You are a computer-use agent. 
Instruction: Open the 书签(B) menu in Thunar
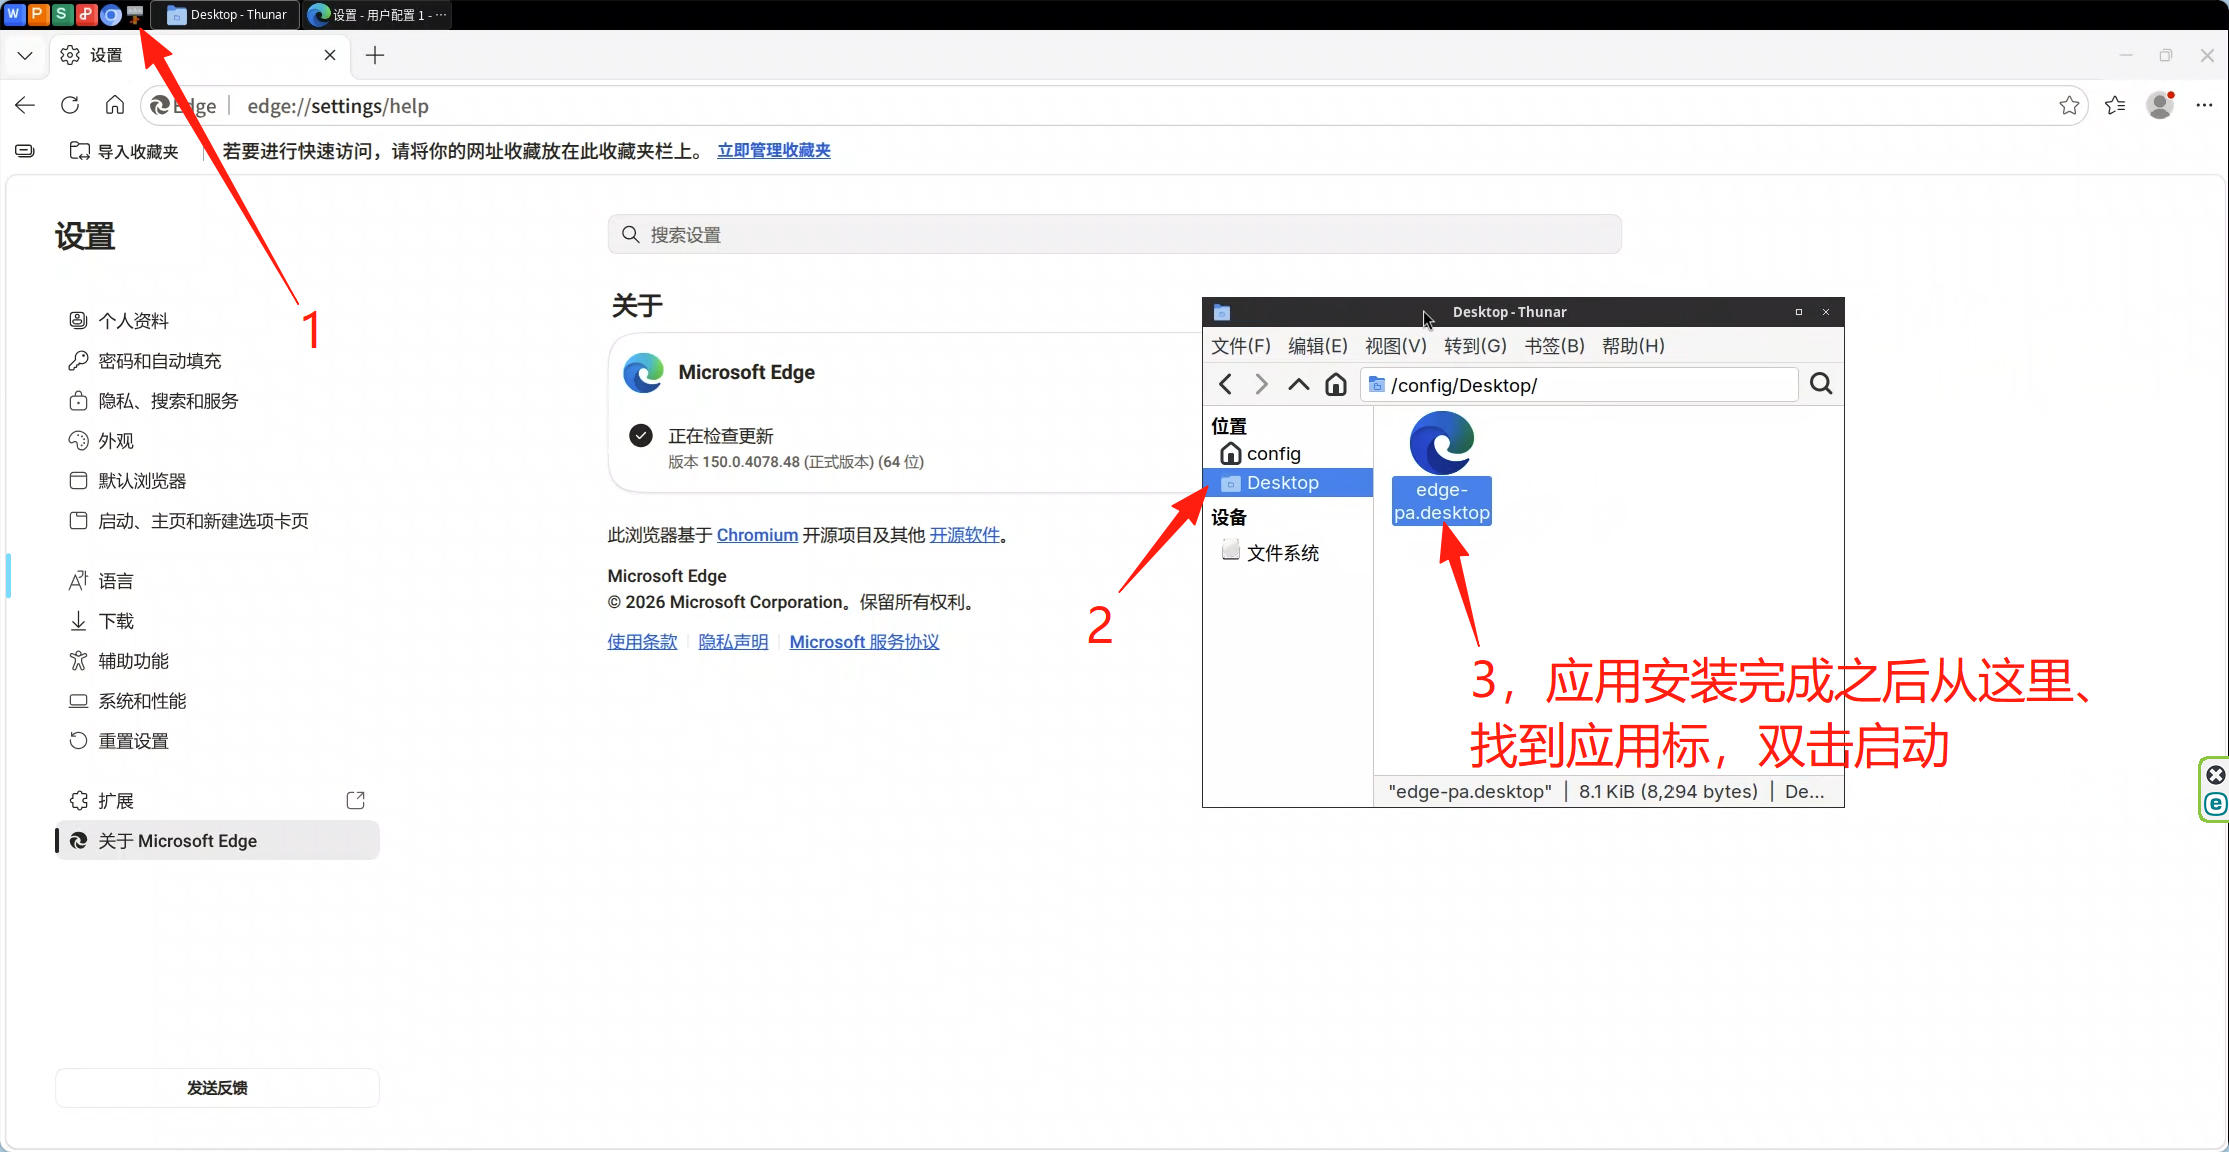tap(1555, 346)
